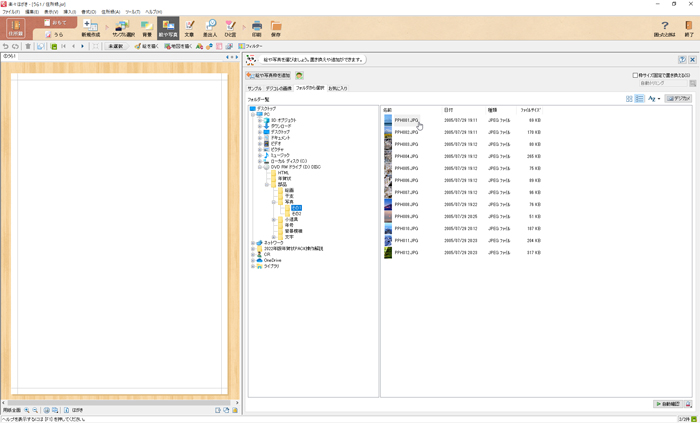Select the 文章 text tool
The width and height of the screenshot is (700, 423).
pyautogui.click(x=189, y=27)
